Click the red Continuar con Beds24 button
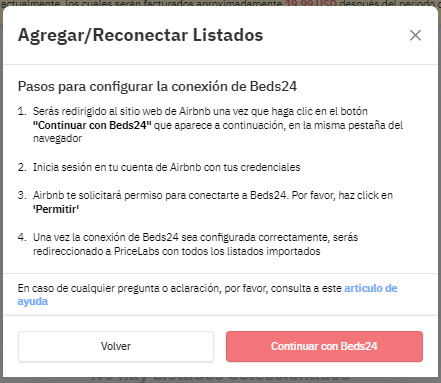This screenshot has width=441, height=383. click(x=324, y=346)
